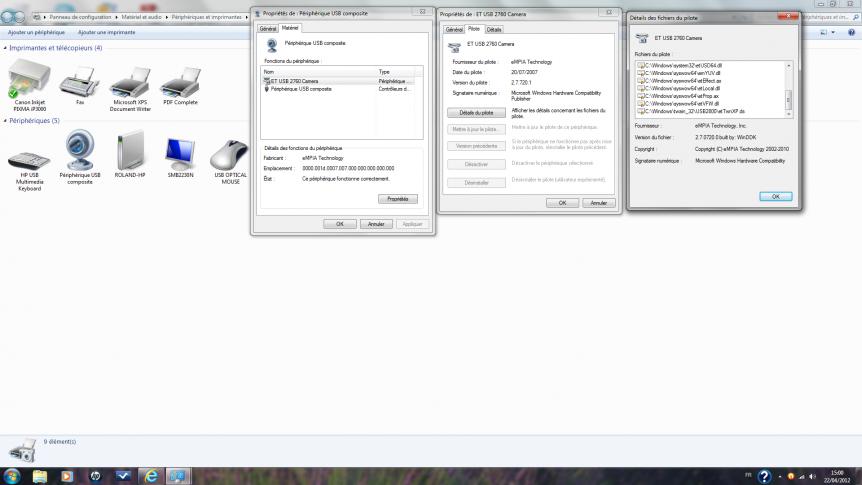Click OK in the ET USB 2760 Camera properties dialog
The height and width of the screenshot is (485, 862).
tap(562, 203)
